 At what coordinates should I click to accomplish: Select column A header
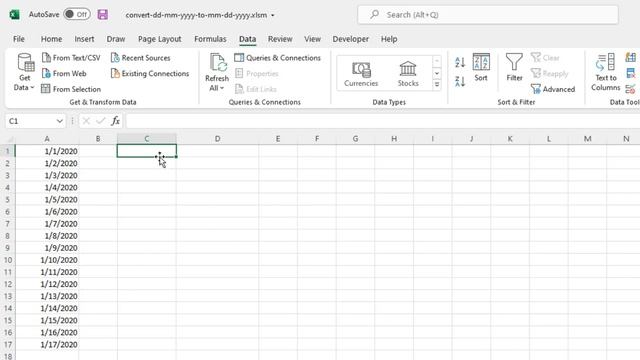click(47, 139)
